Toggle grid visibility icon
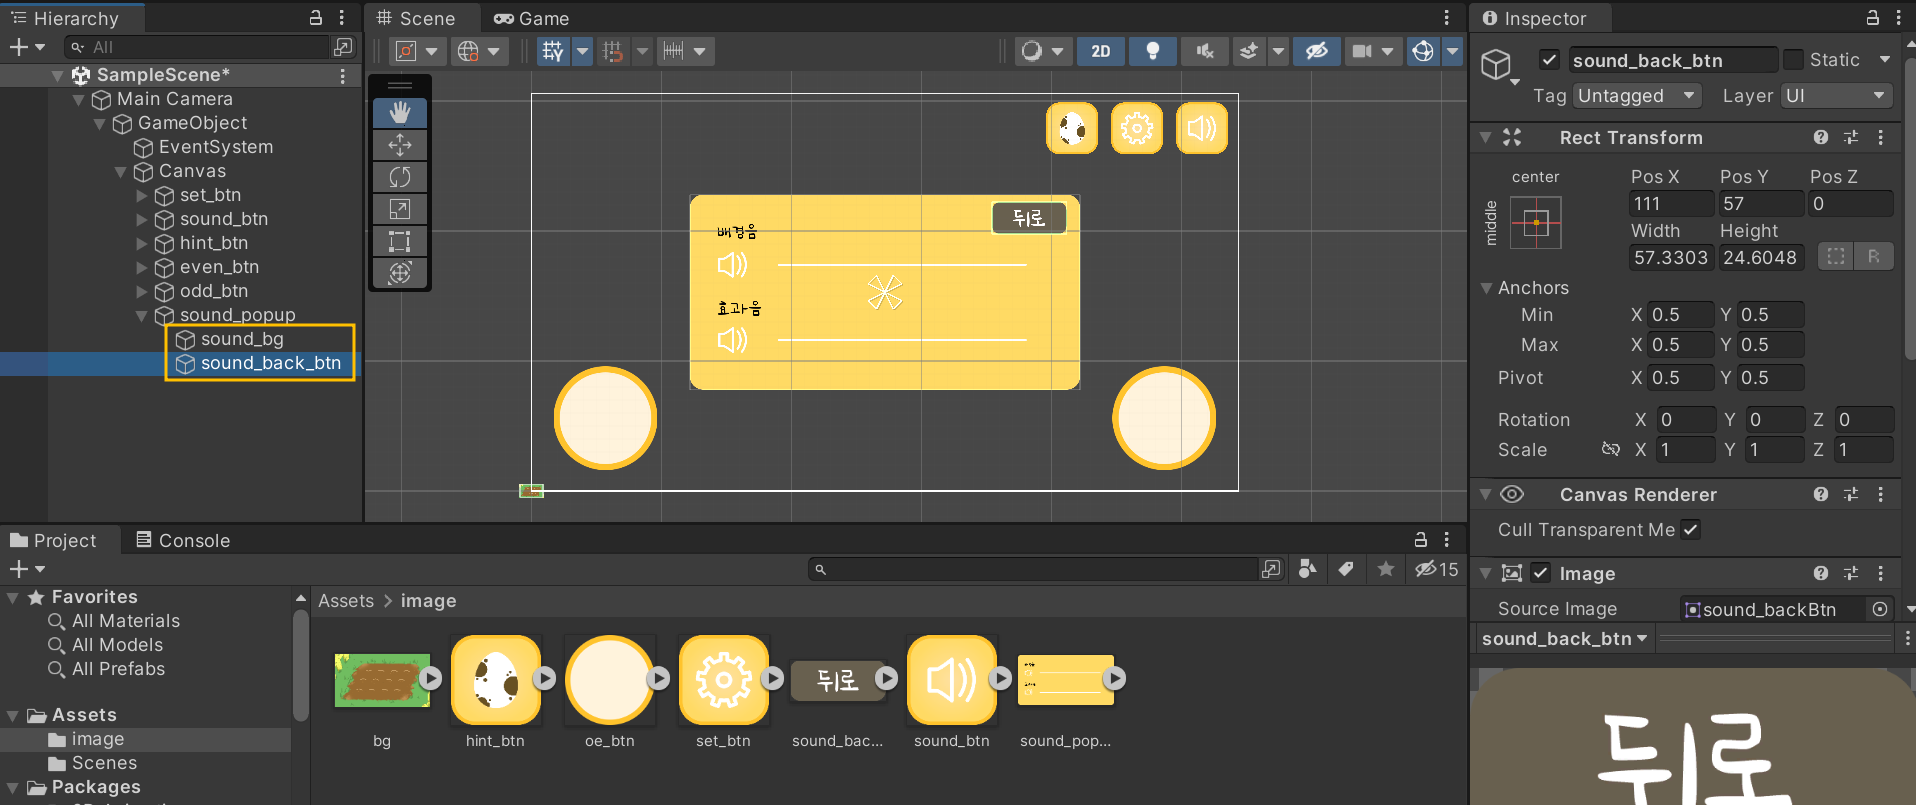Image resolution: width=1916 pixels, height=805 pixels. [x=553, y=51]
